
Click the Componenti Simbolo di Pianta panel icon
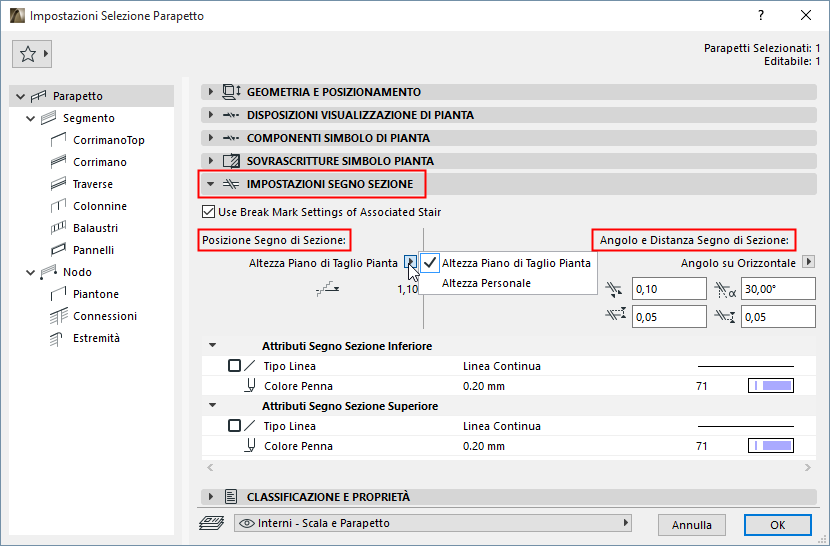point(231,138)
